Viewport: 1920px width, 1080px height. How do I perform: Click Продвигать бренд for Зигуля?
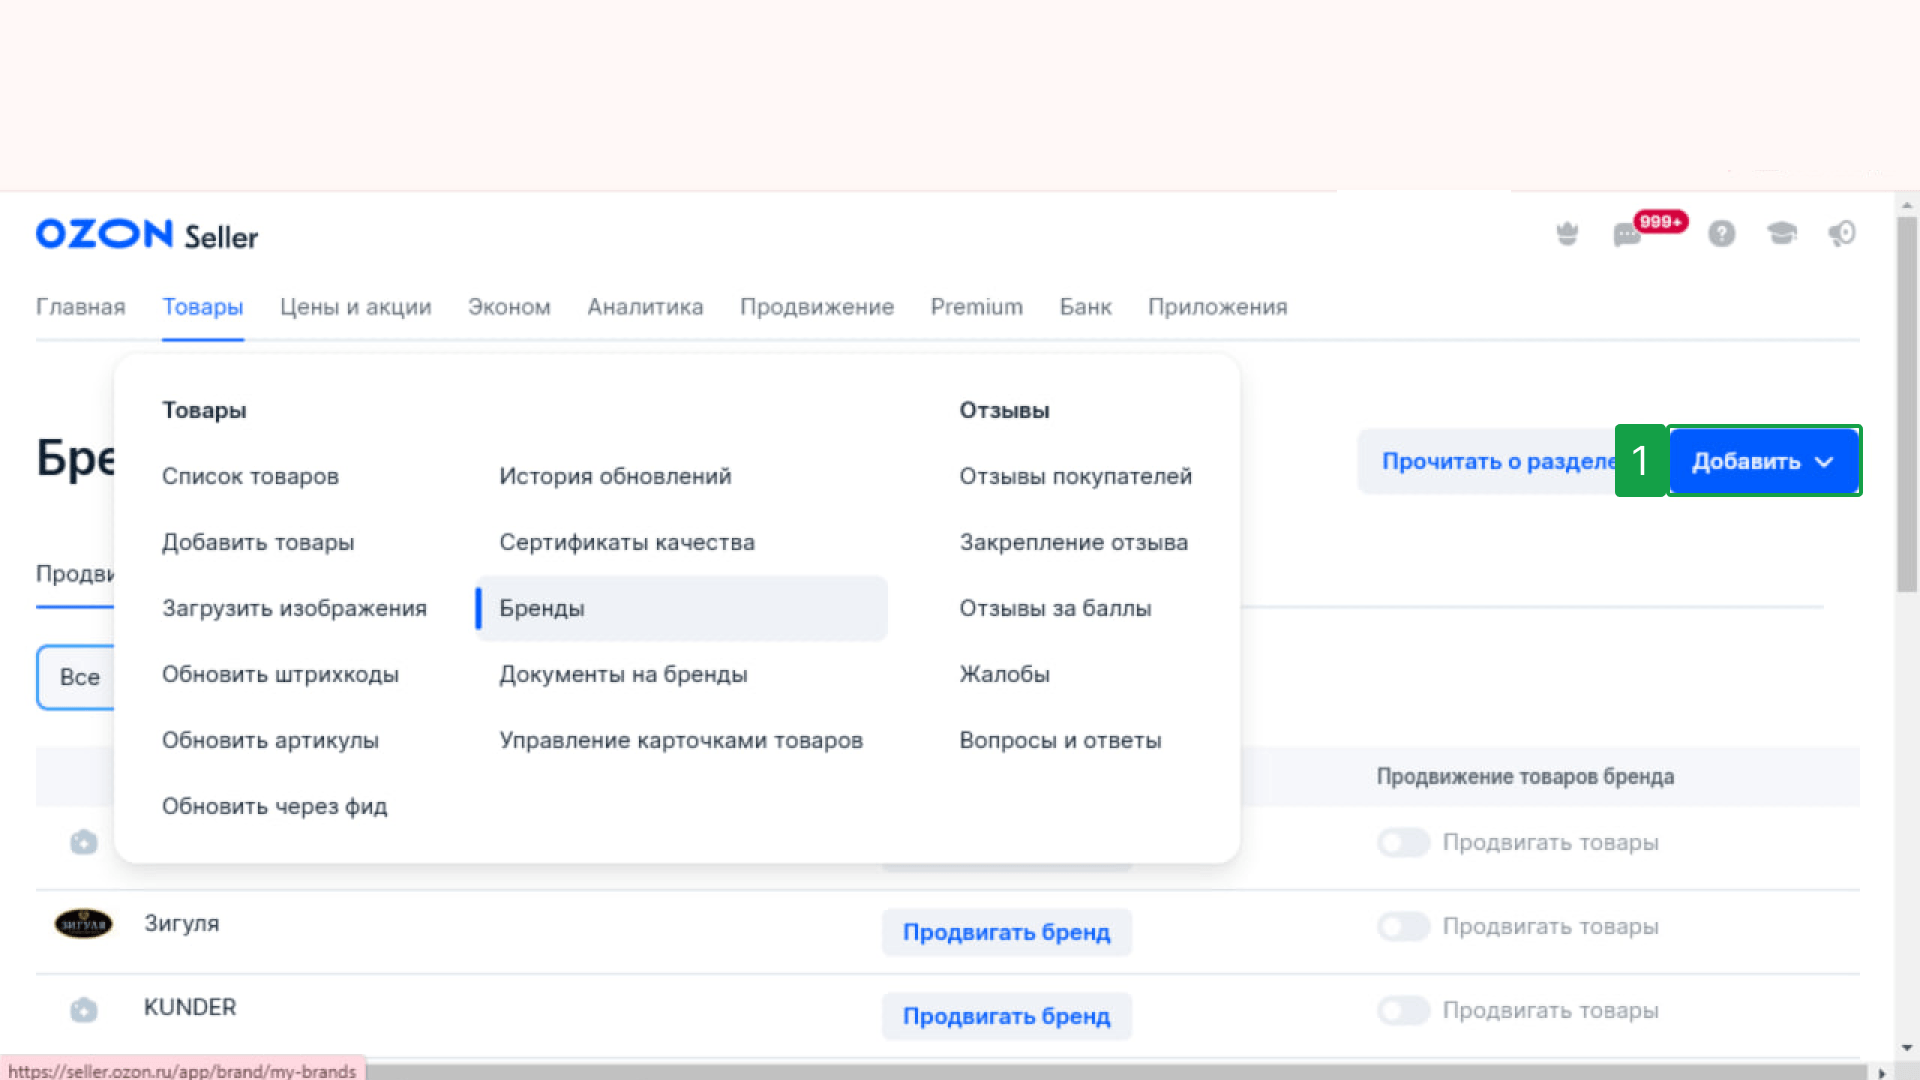tap(1006, 932)
